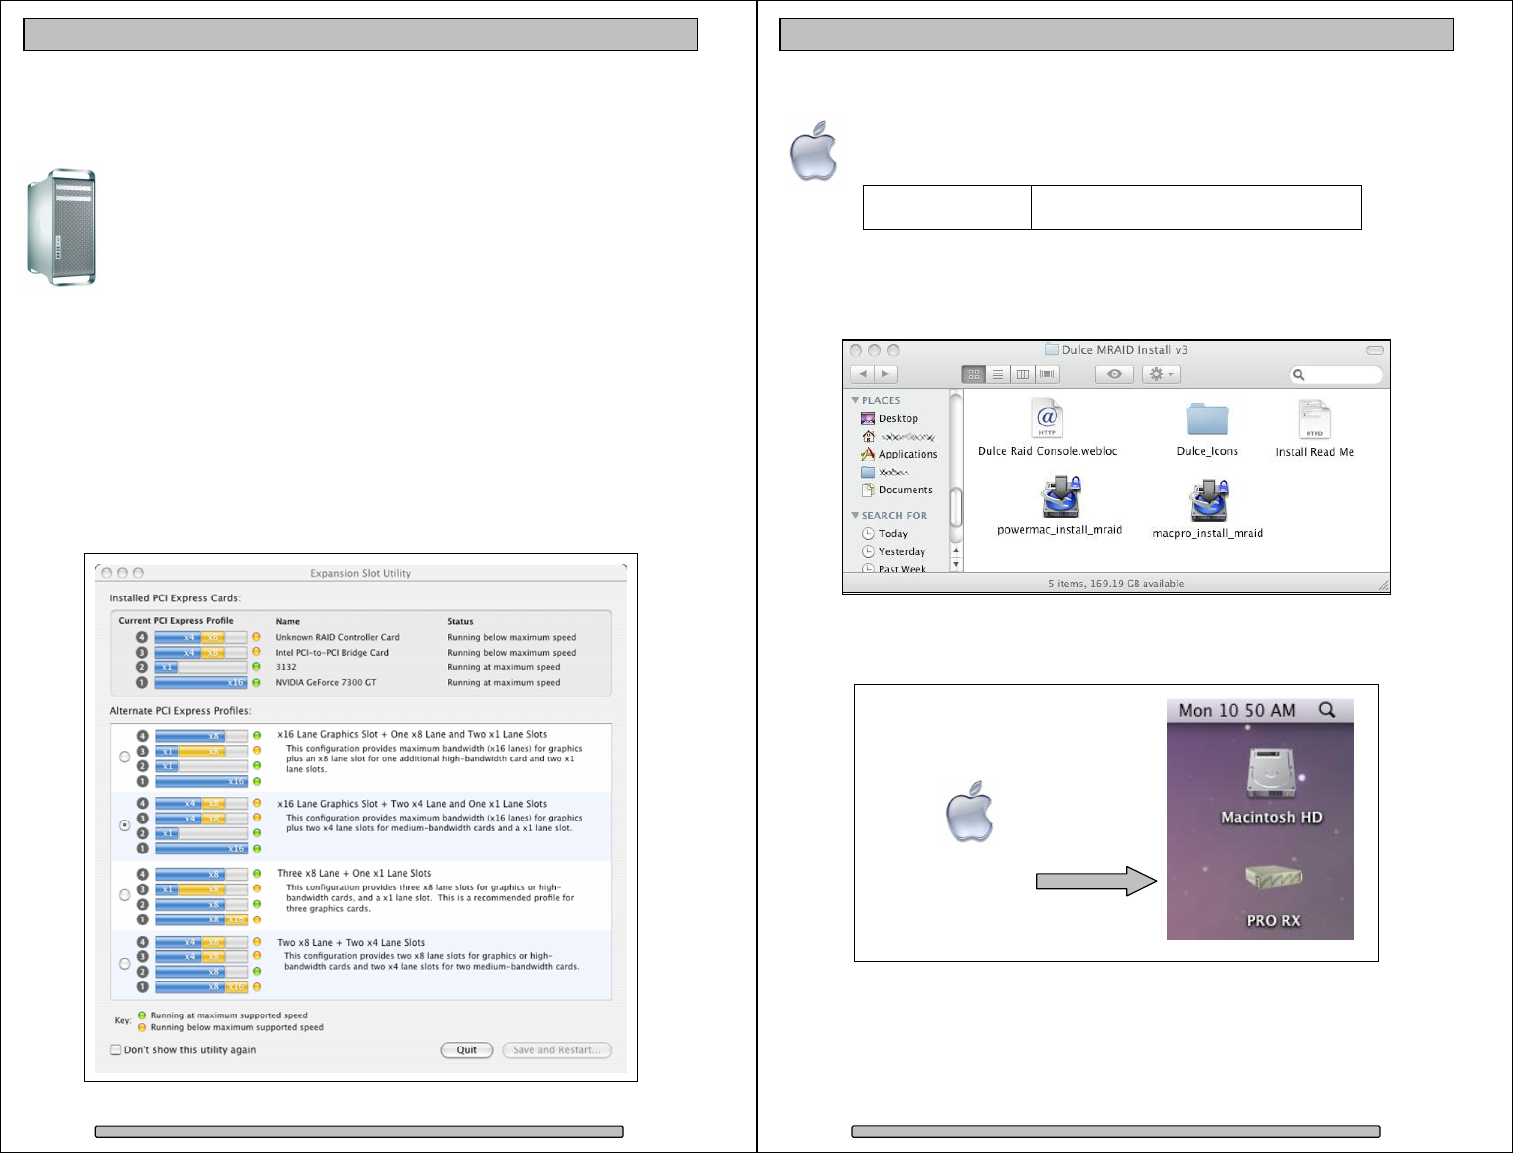Click the Save and Restart button
This screenshot has height=1153, width=1513.
(557, 1050)
